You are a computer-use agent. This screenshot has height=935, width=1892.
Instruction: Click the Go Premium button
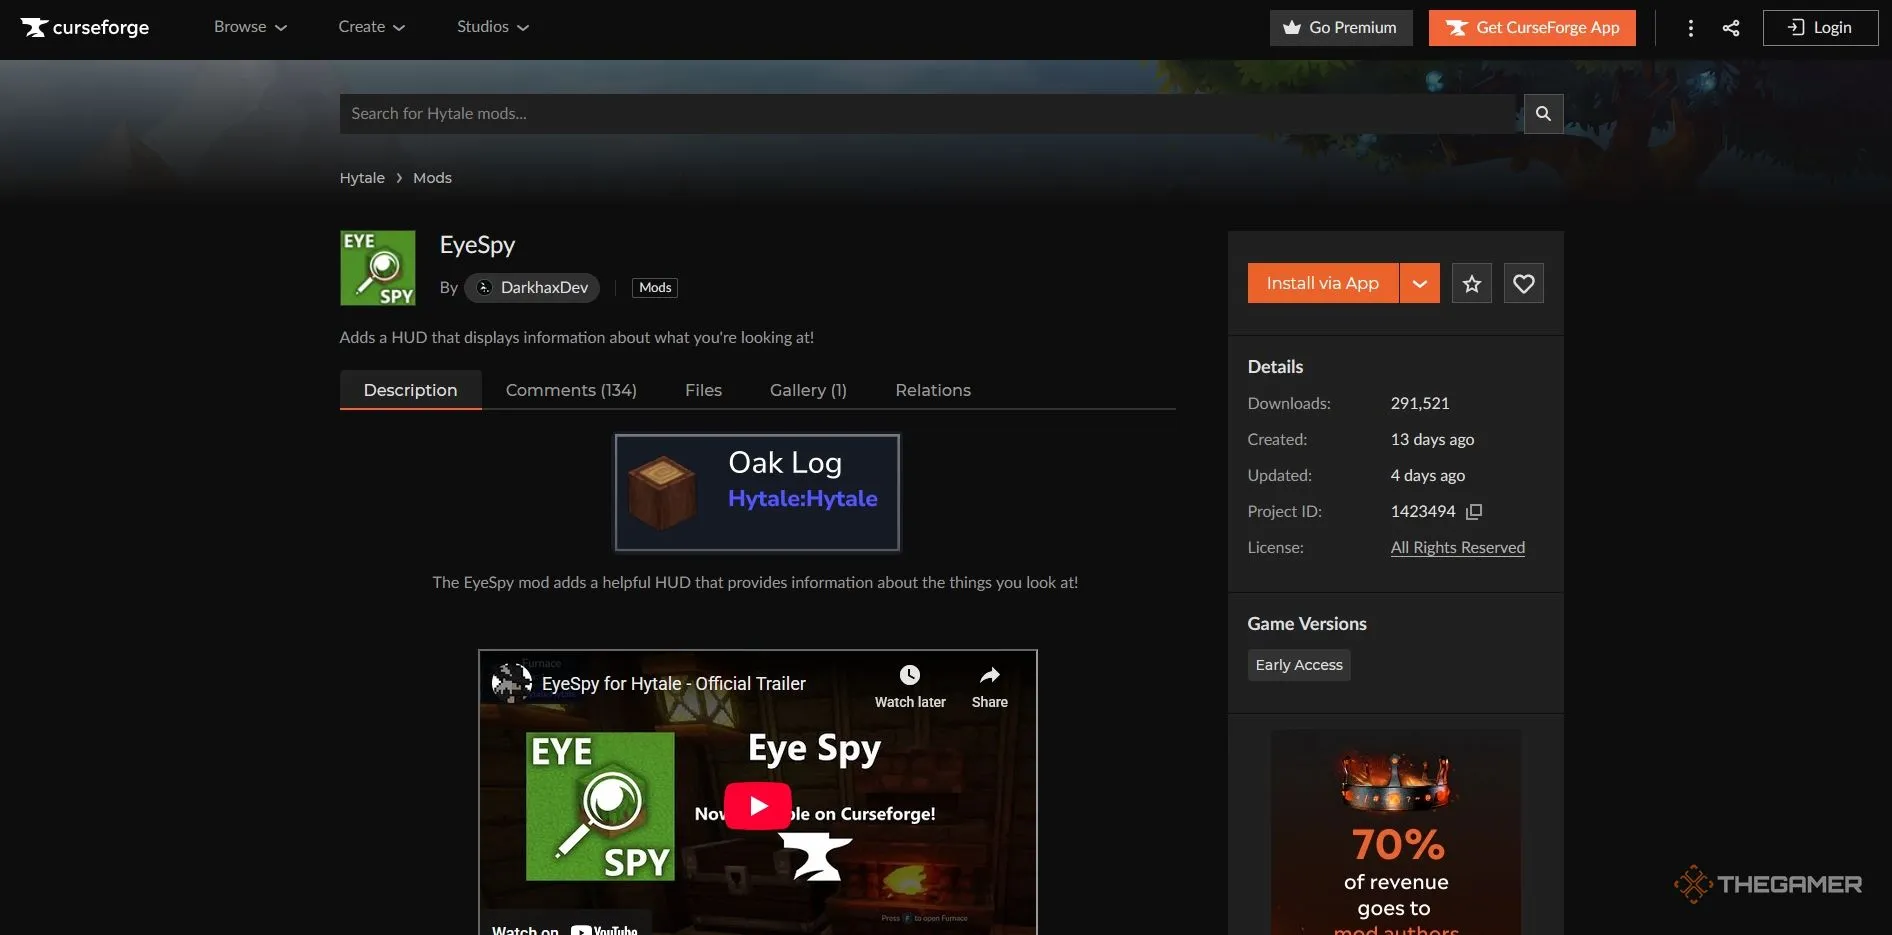(1340, 28)
